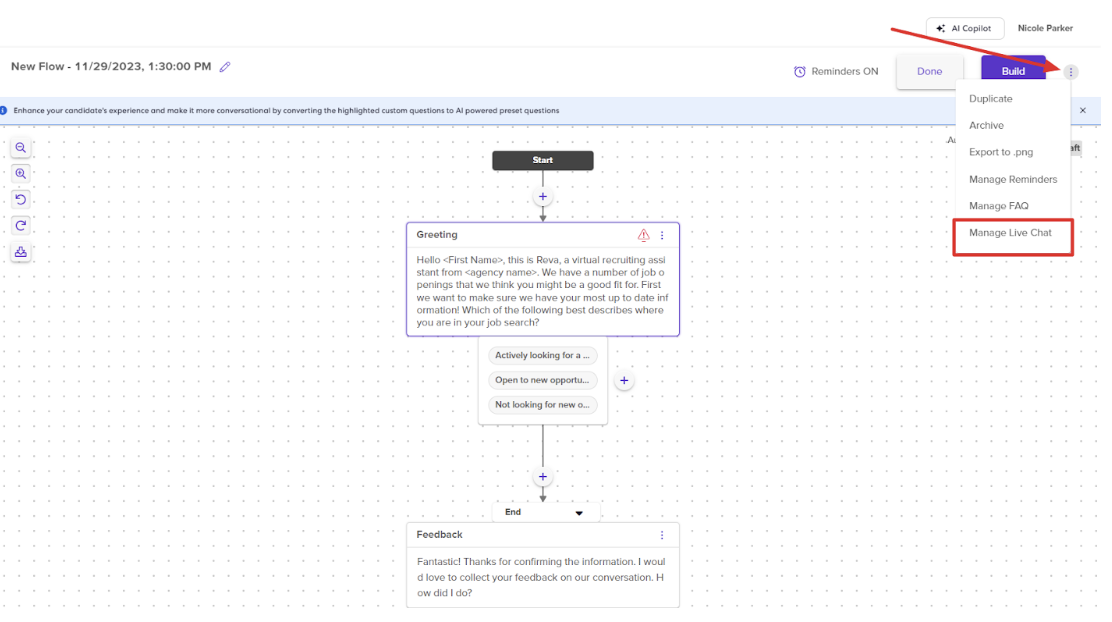
Task: Select 'Not looking for new o...' option
Action: point(543,405)
